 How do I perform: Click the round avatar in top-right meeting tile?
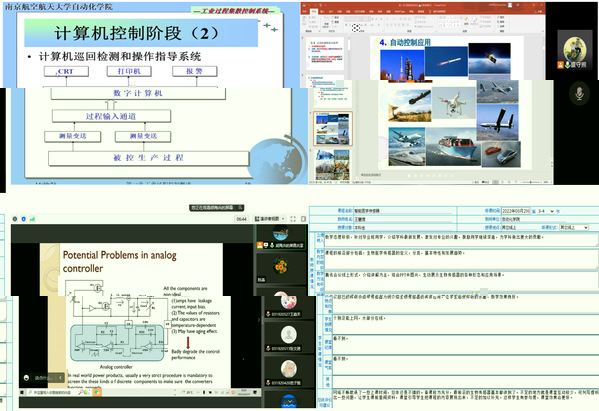tap(575, 49)
